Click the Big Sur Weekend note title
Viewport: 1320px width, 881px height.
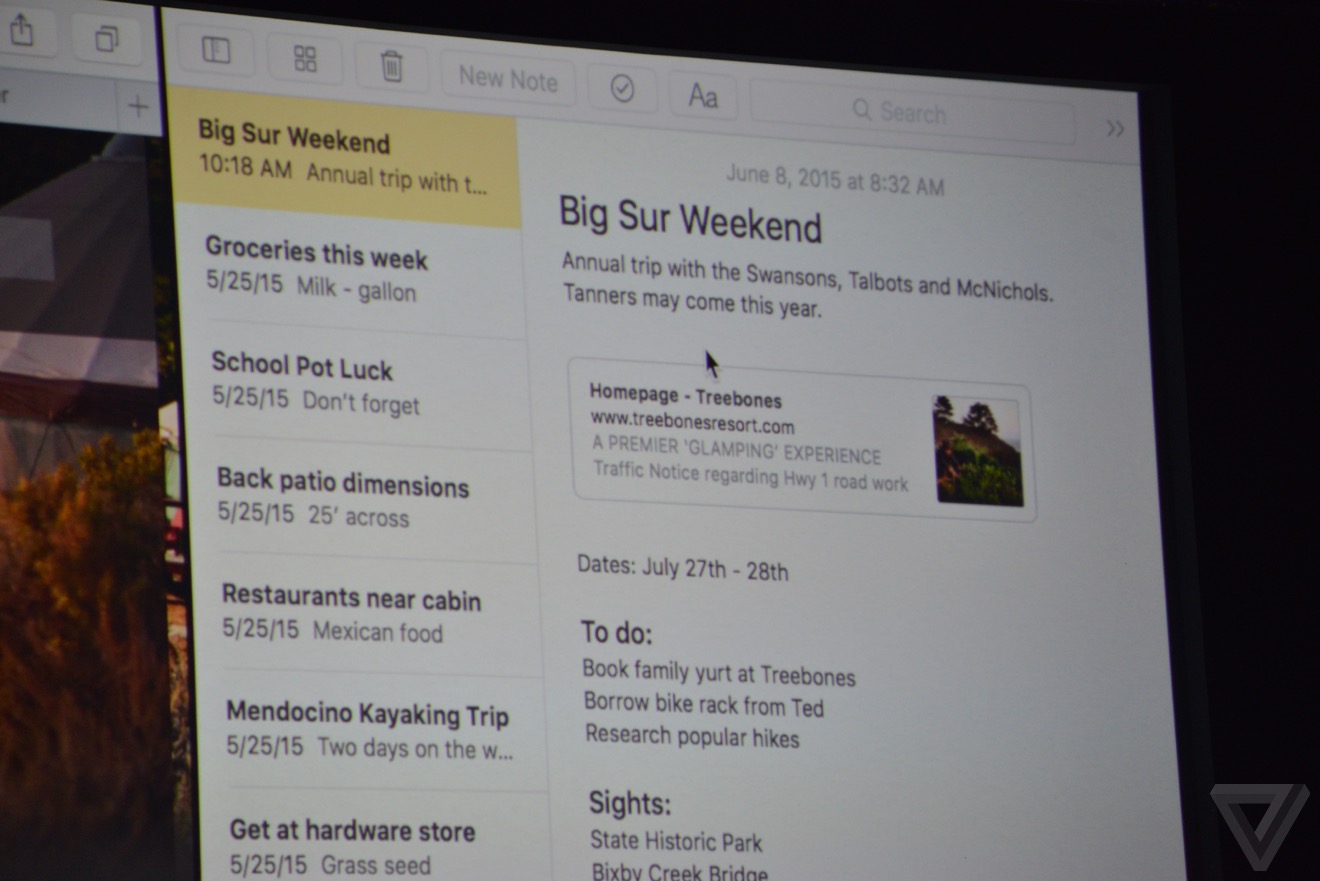(x=690, y=219)
